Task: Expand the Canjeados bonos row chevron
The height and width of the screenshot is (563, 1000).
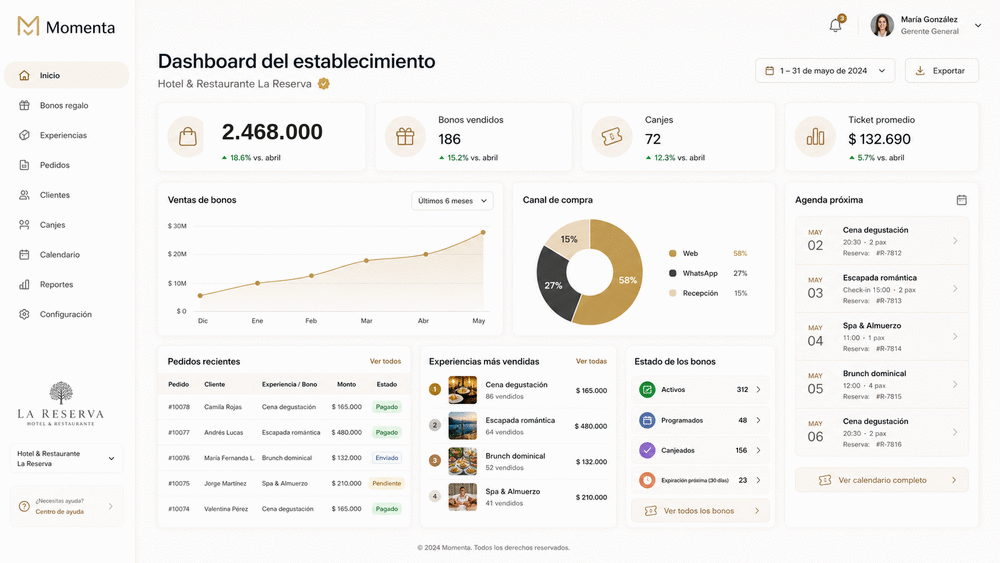Action: tap(758, 450)
